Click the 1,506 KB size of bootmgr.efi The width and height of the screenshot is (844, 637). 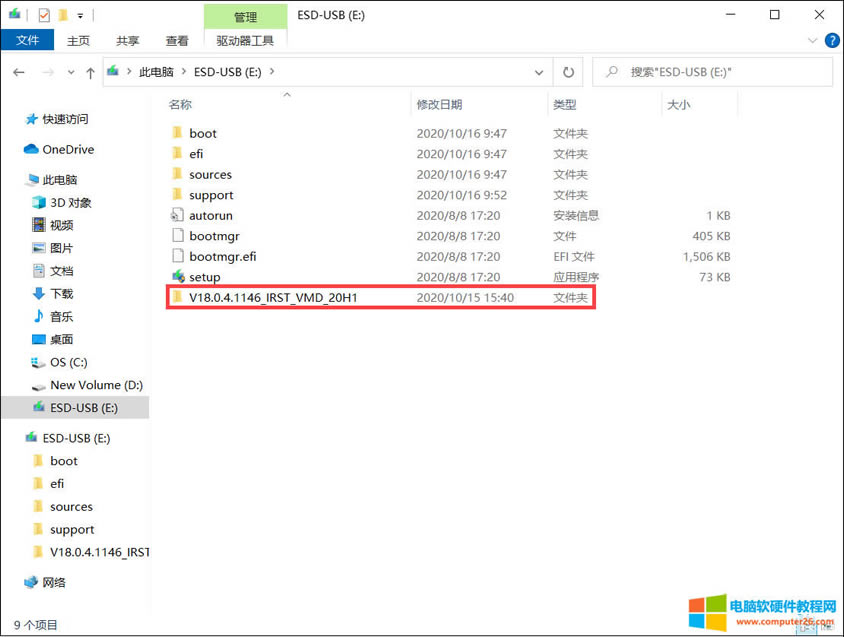point(706,256)
